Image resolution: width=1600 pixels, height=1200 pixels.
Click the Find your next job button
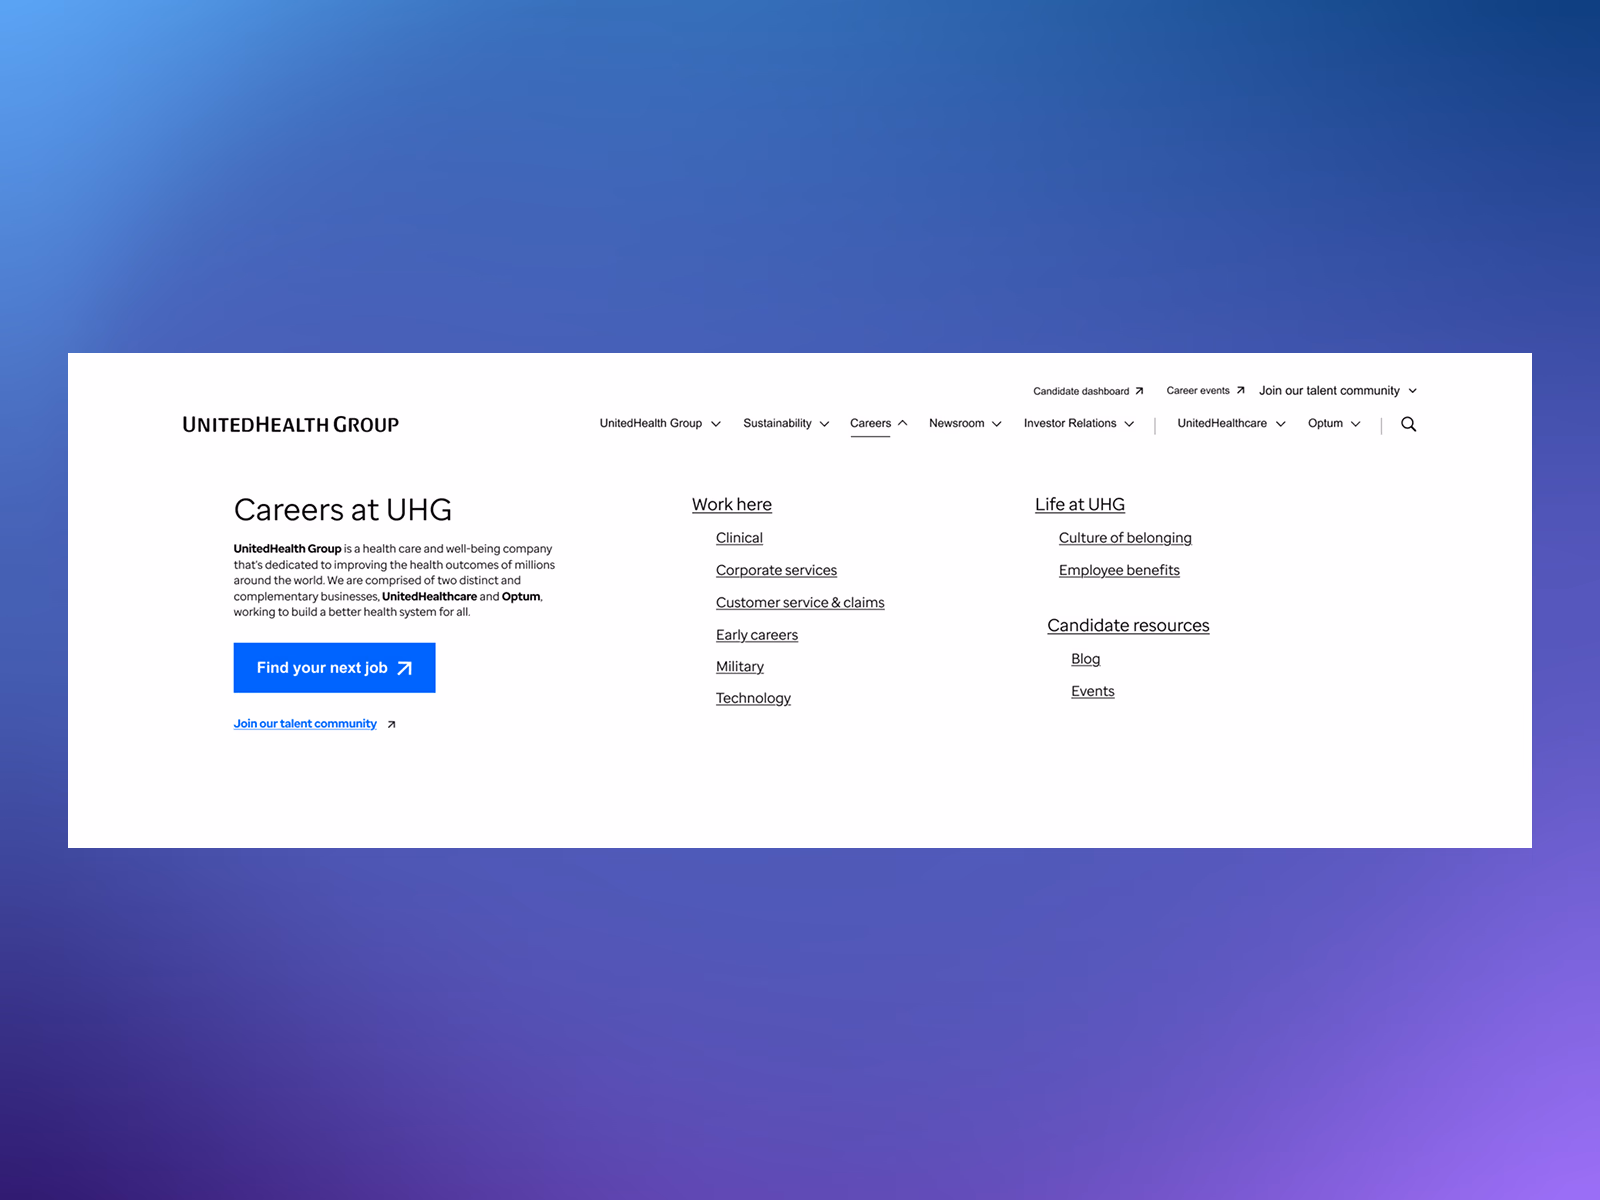click(334, 668)
